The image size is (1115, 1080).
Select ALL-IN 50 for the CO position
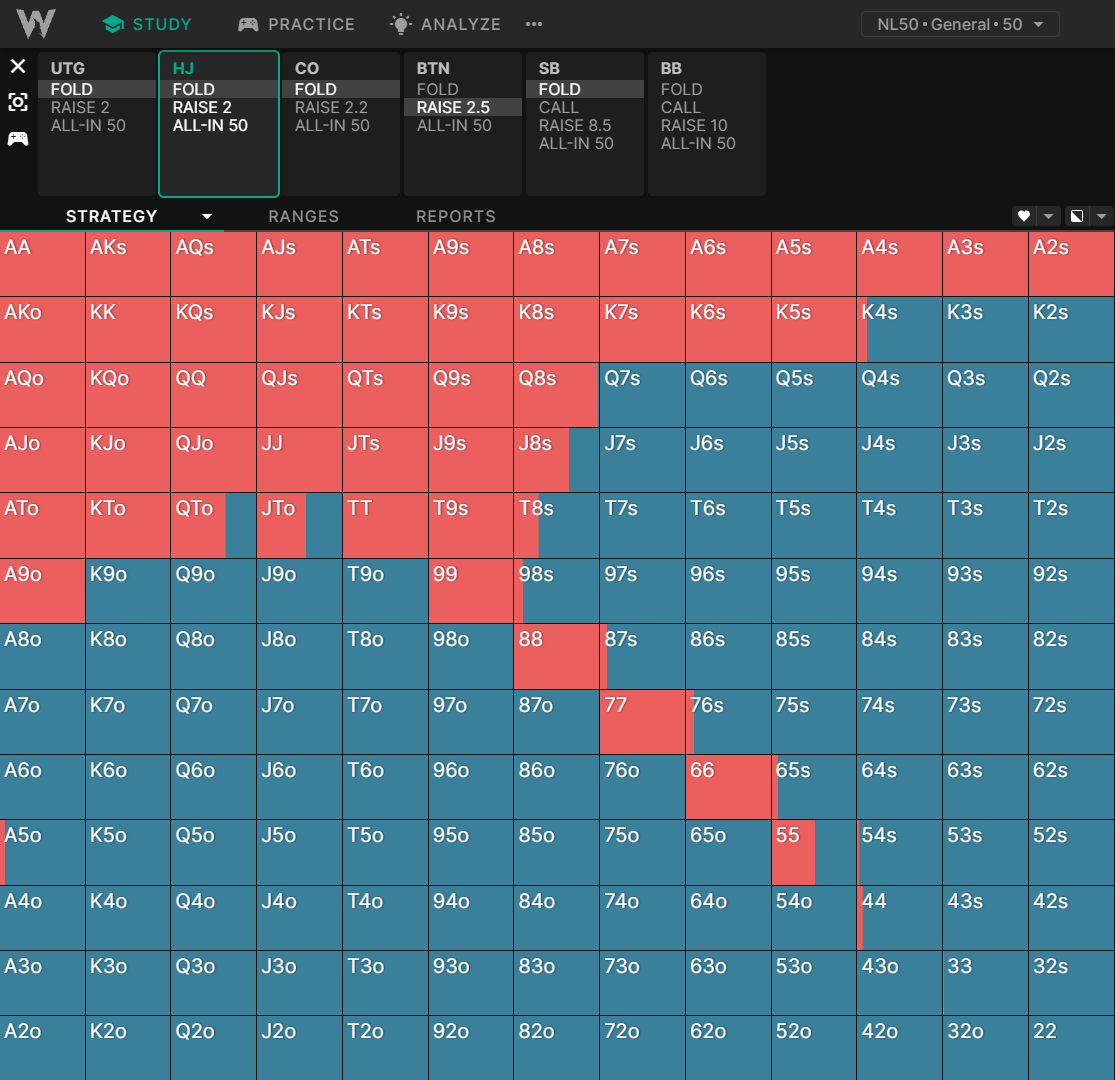click(x=332, y=126)
